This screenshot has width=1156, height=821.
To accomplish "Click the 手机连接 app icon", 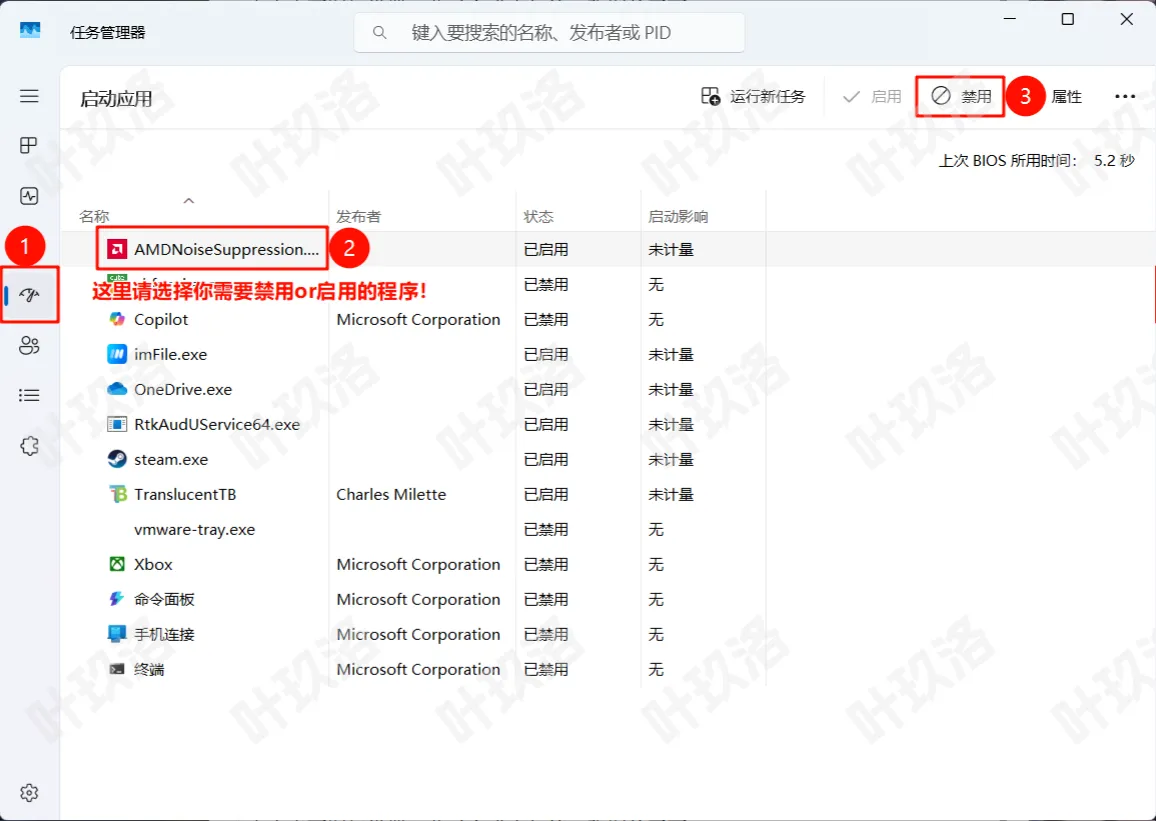I will pyautogui.click(x=116, y=634).
